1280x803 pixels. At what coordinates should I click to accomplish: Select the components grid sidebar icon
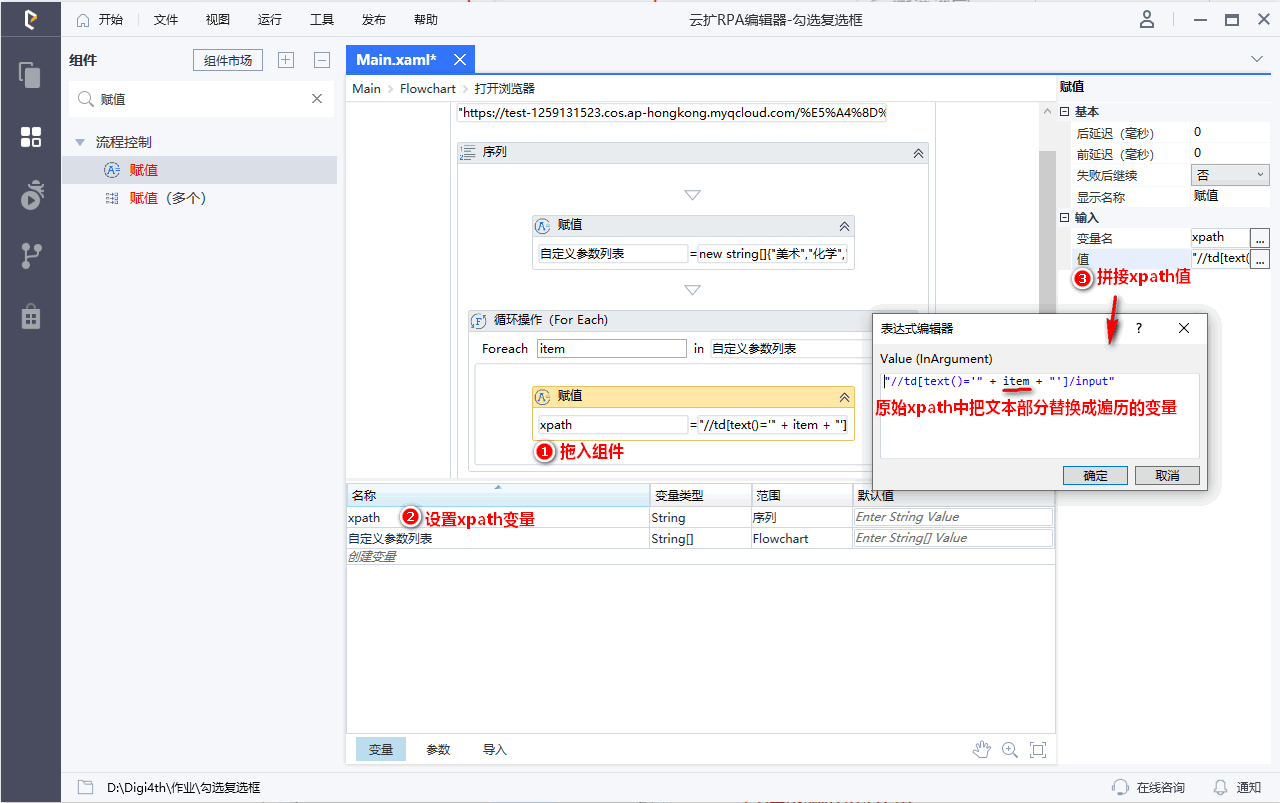pyautogui.click(x=30, y=137)
